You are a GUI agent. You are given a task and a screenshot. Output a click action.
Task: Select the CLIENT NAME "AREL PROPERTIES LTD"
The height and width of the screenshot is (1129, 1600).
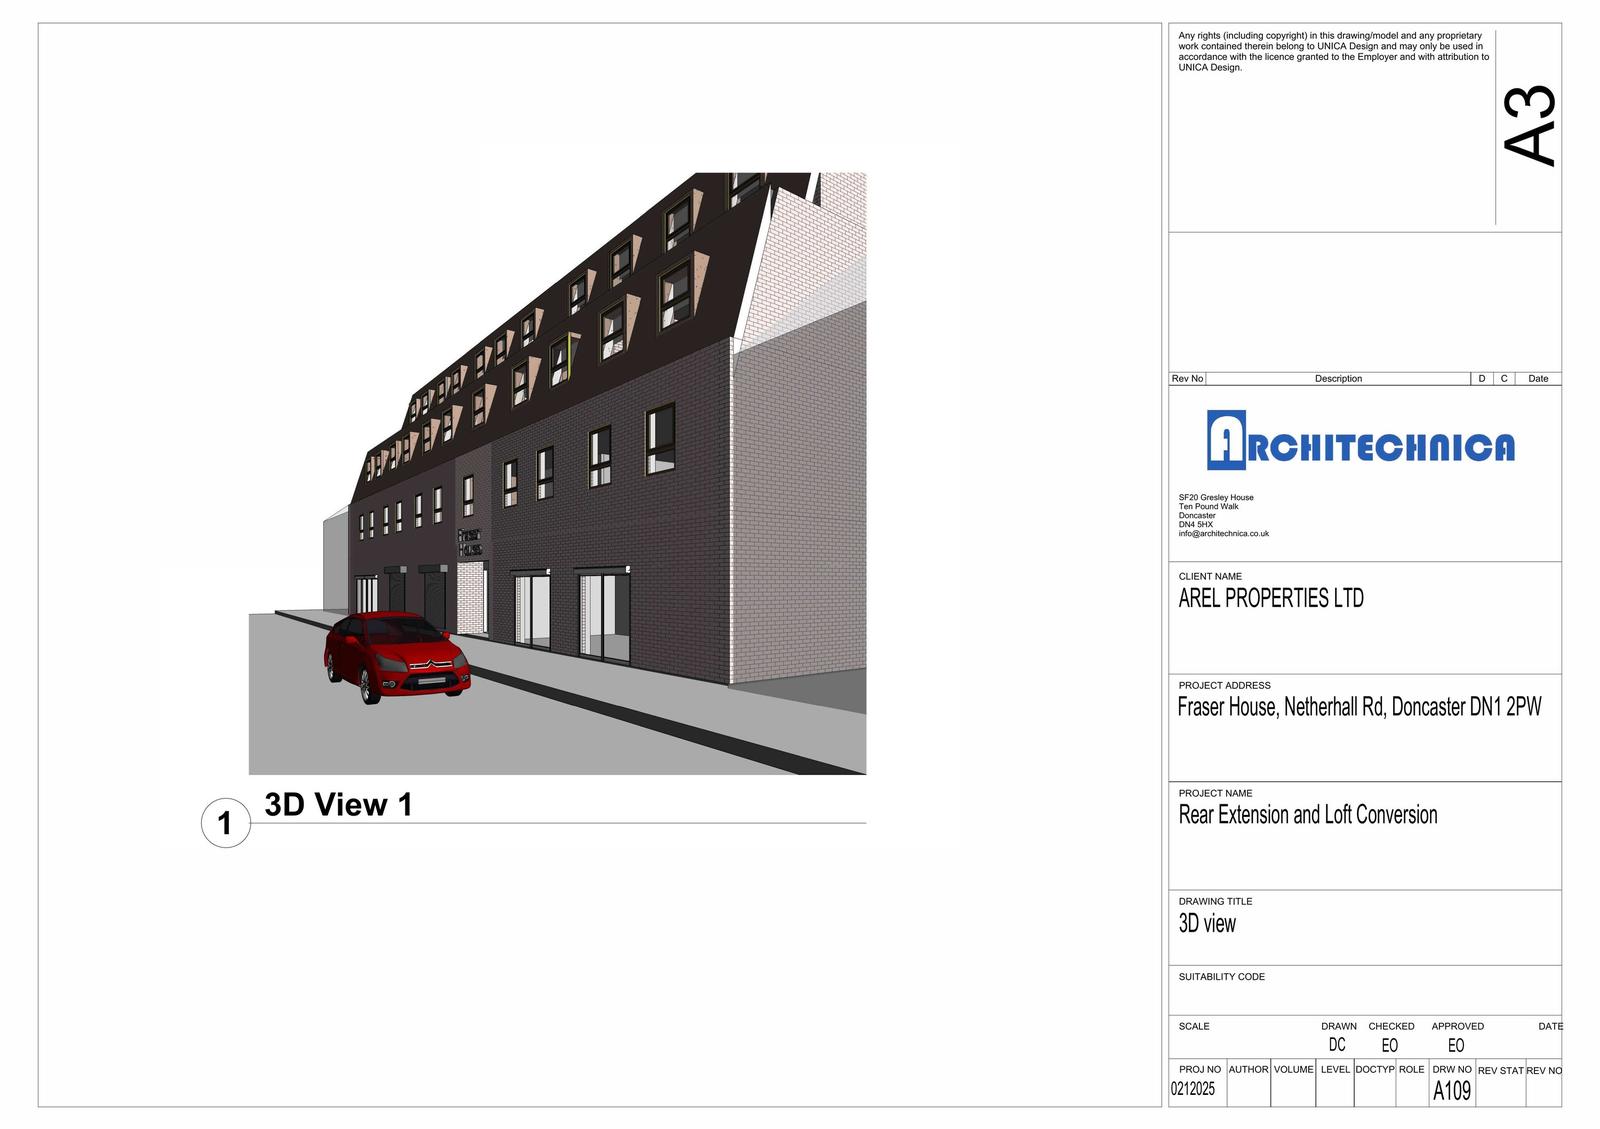click(x=1270, y=599)
